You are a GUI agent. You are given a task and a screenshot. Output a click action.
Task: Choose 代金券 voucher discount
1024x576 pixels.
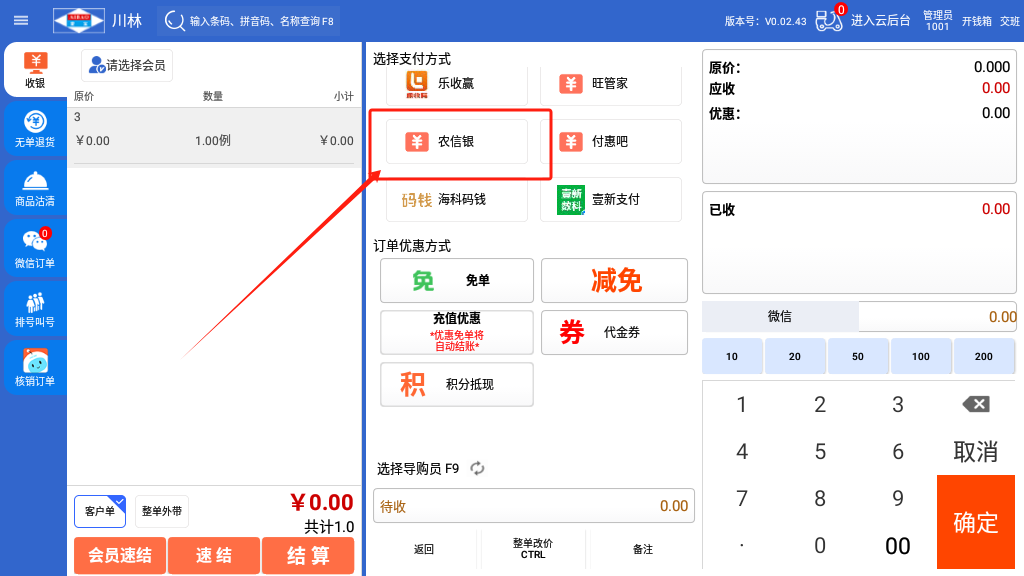[614, 332]
